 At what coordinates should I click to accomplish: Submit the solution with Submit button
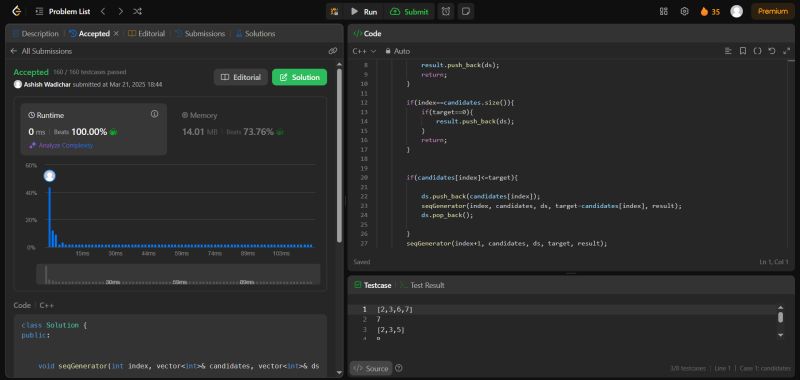(x=409, y=12)
